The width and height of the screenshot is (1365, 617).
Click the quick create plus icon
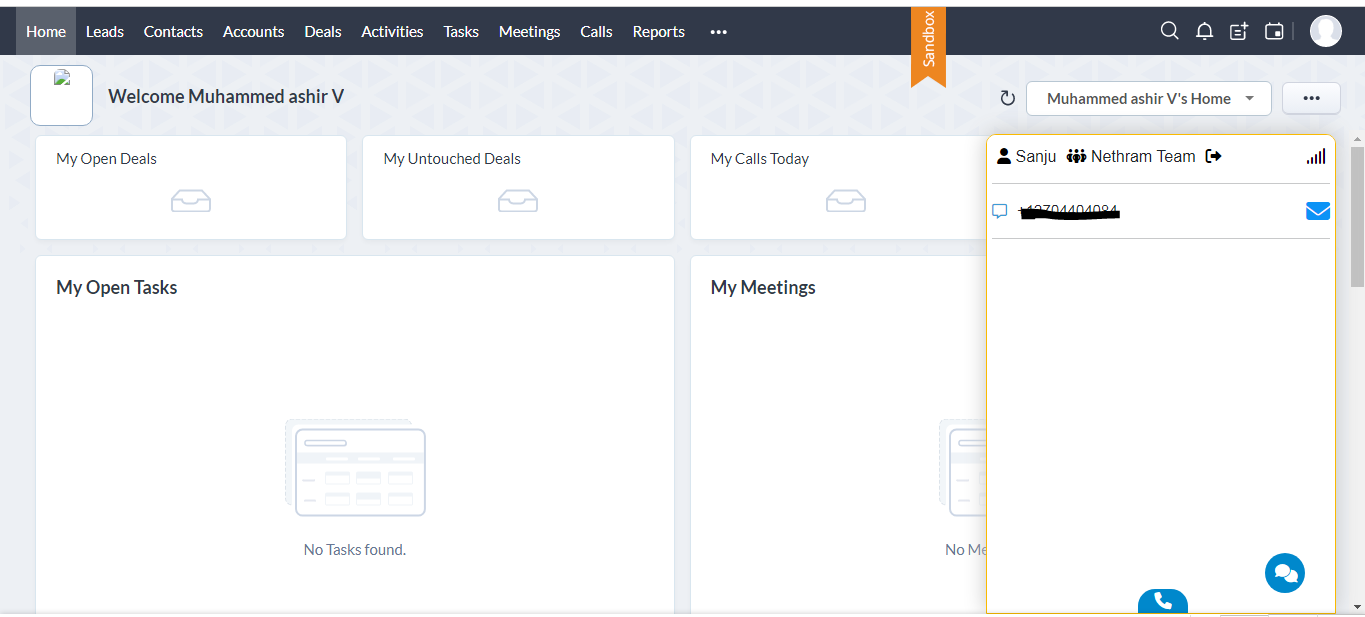pos(1239,31)
